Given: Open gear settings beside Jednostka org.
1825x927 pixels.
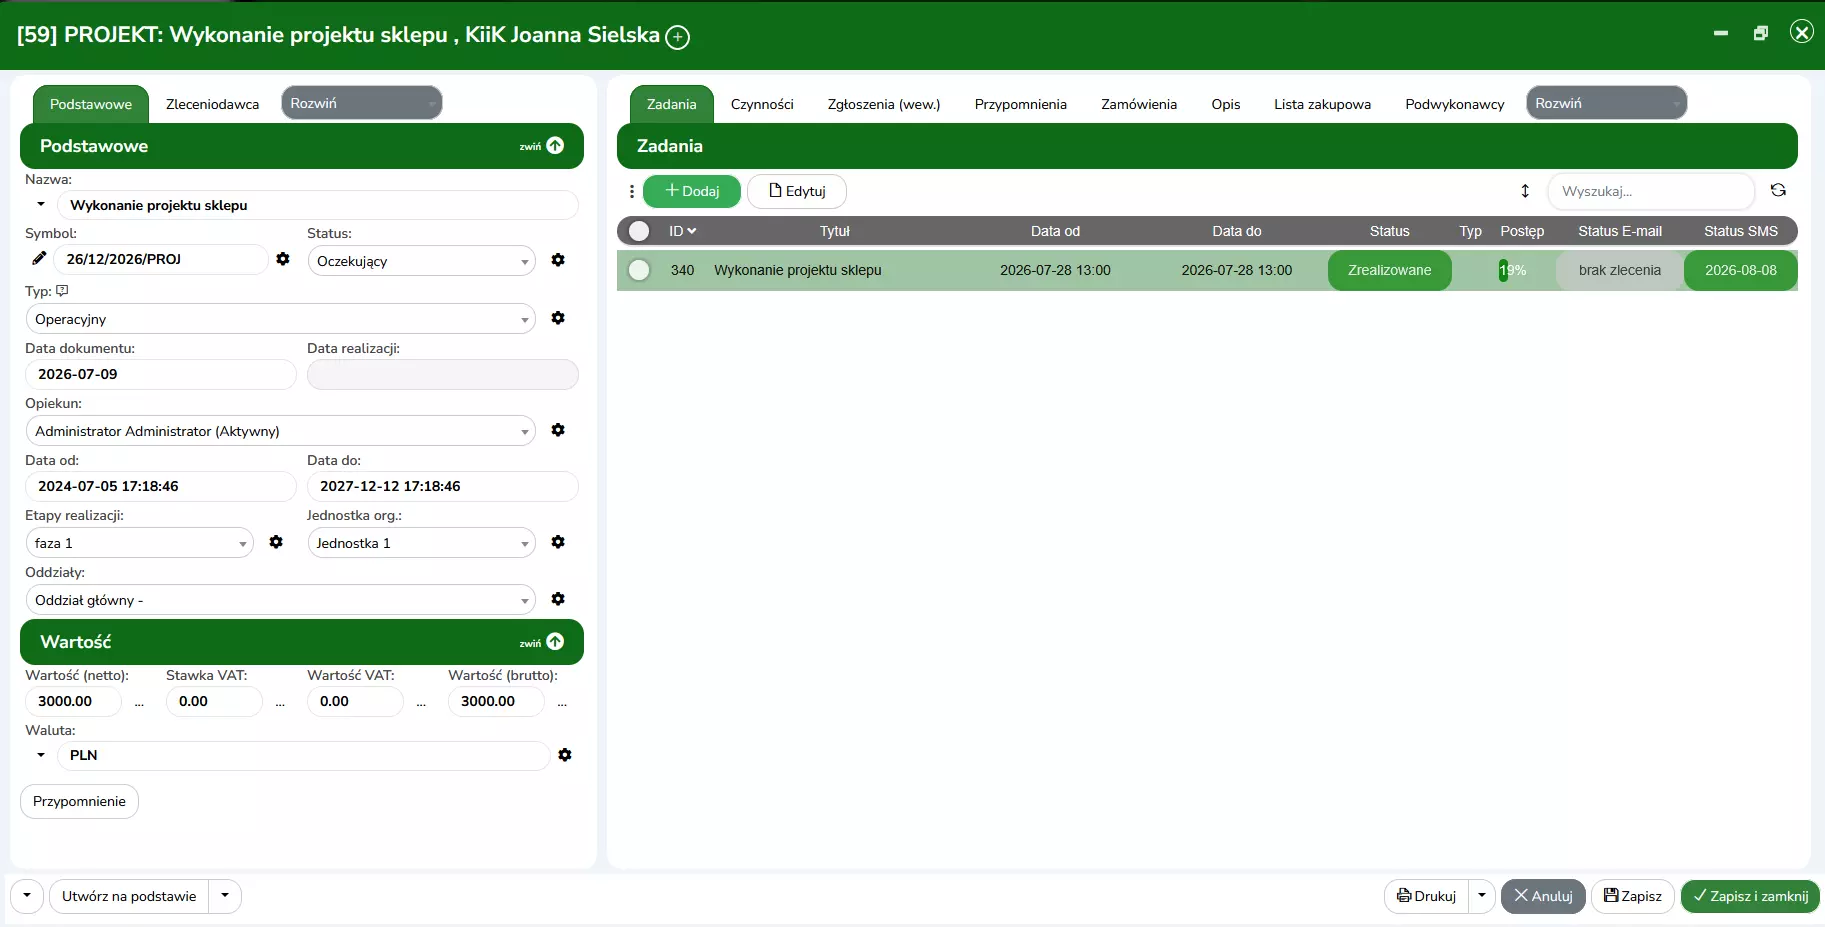Looking at the screenshot, I should [558, 542].
